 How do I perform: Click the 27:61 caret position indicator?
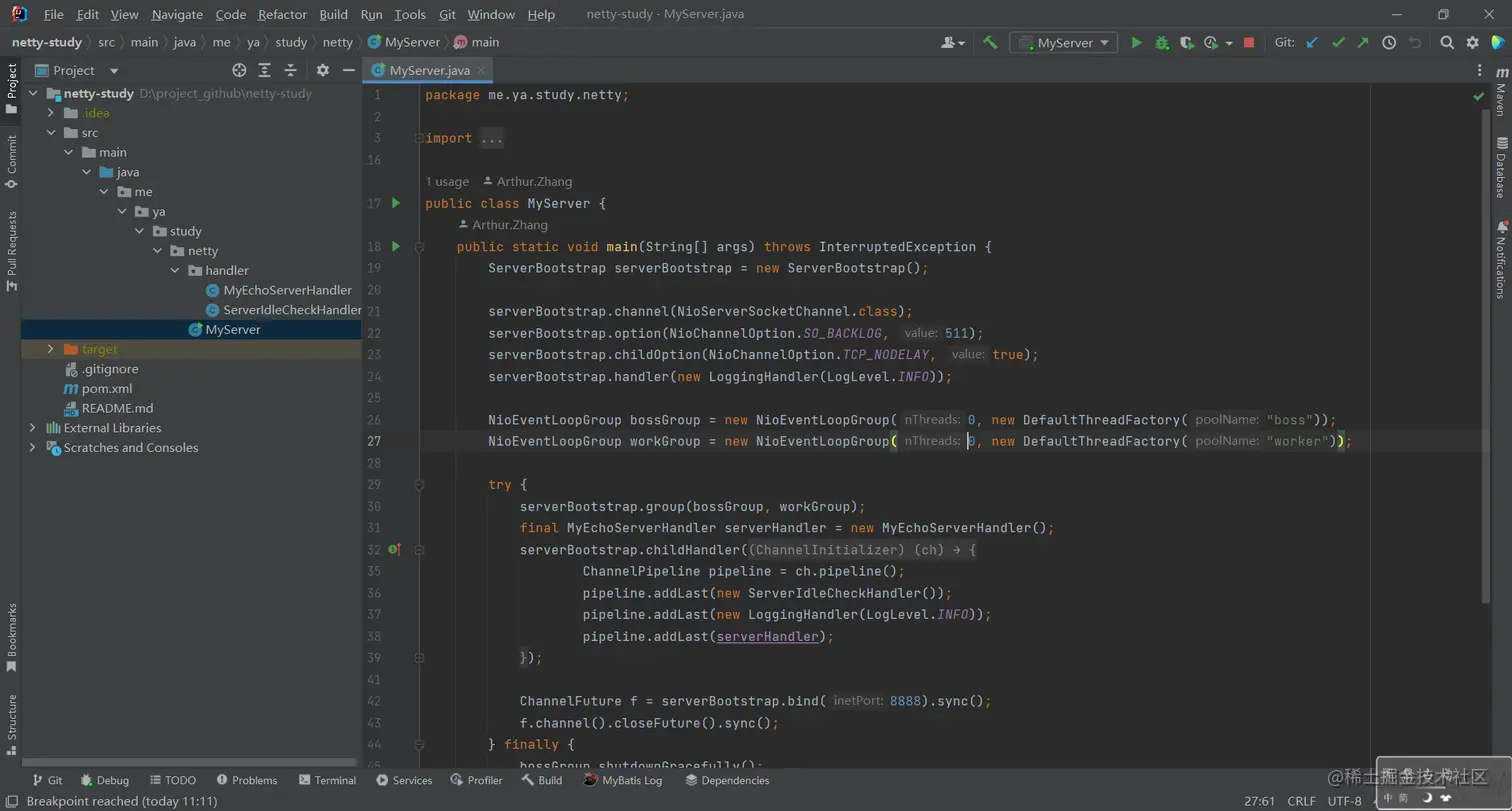tap(1259, 801)
